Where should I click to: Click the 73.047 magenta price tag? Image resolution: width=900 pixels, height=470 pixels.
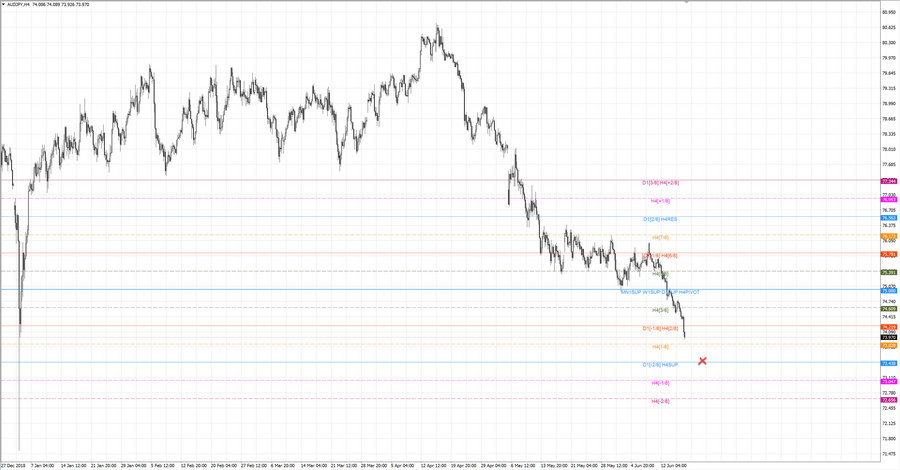click(889, 382)
